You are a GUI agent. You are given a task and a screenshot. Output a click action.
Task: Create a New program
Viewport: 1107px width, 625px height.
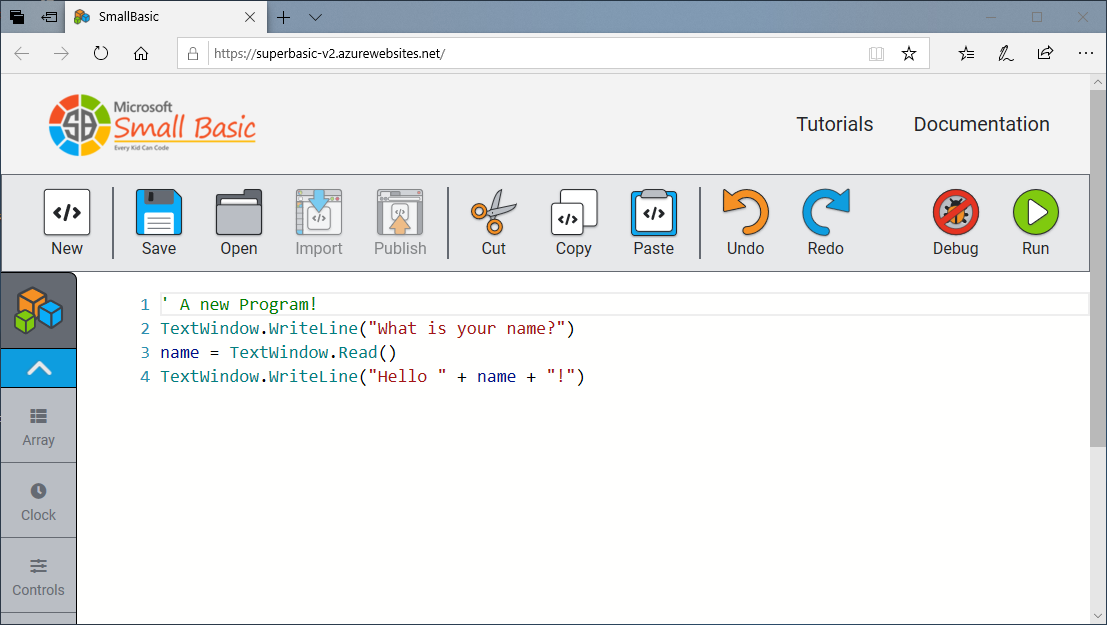tap(67, 222)
